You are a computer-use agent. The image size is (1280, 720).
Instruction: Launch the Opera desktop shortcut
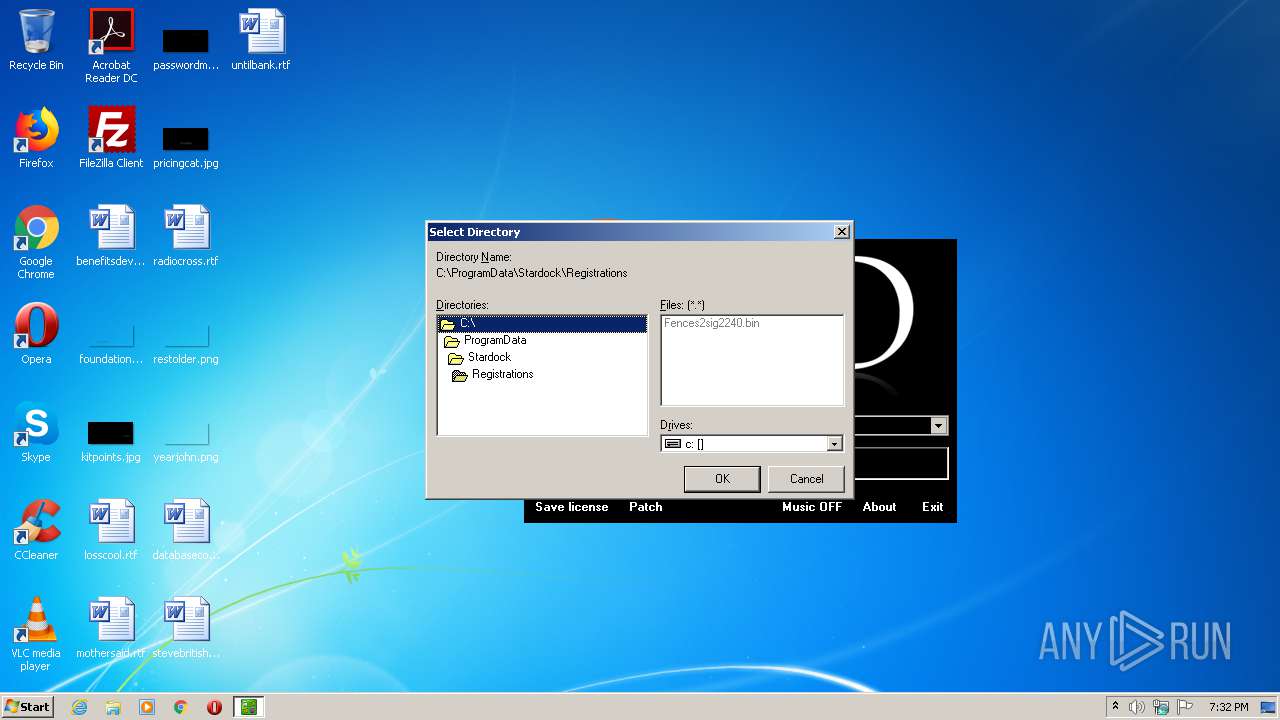[x=36, y=334]
